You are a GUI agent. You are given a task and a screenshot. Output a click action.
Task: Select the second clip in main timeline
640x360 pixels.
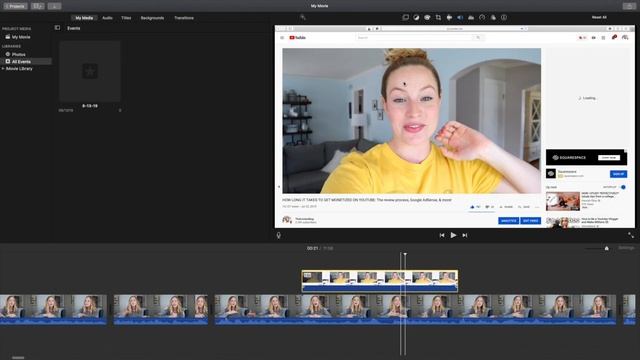click(x=161, y=310)
